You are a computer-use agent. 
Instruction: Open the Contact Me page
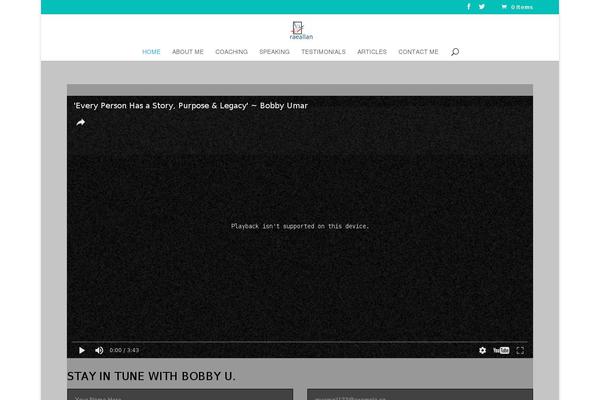(418, 52)
